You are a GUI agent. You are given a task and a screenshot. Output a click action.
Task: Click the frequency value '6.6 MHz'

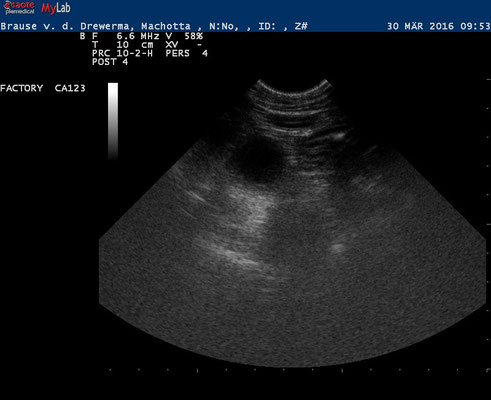[138, 36]
